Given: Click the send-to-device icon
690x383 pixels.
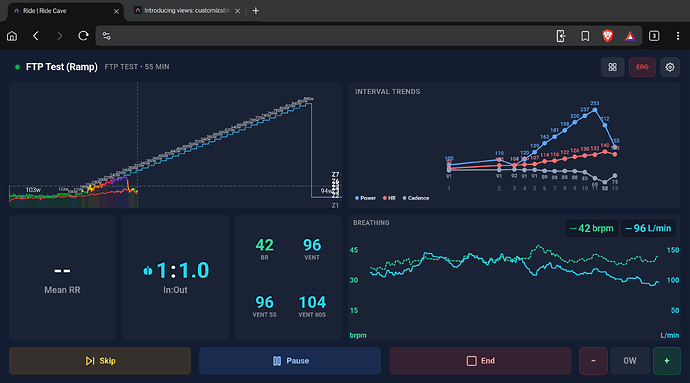Looking at the screenshot, I should pyautogui.click(x=561, y=36).
